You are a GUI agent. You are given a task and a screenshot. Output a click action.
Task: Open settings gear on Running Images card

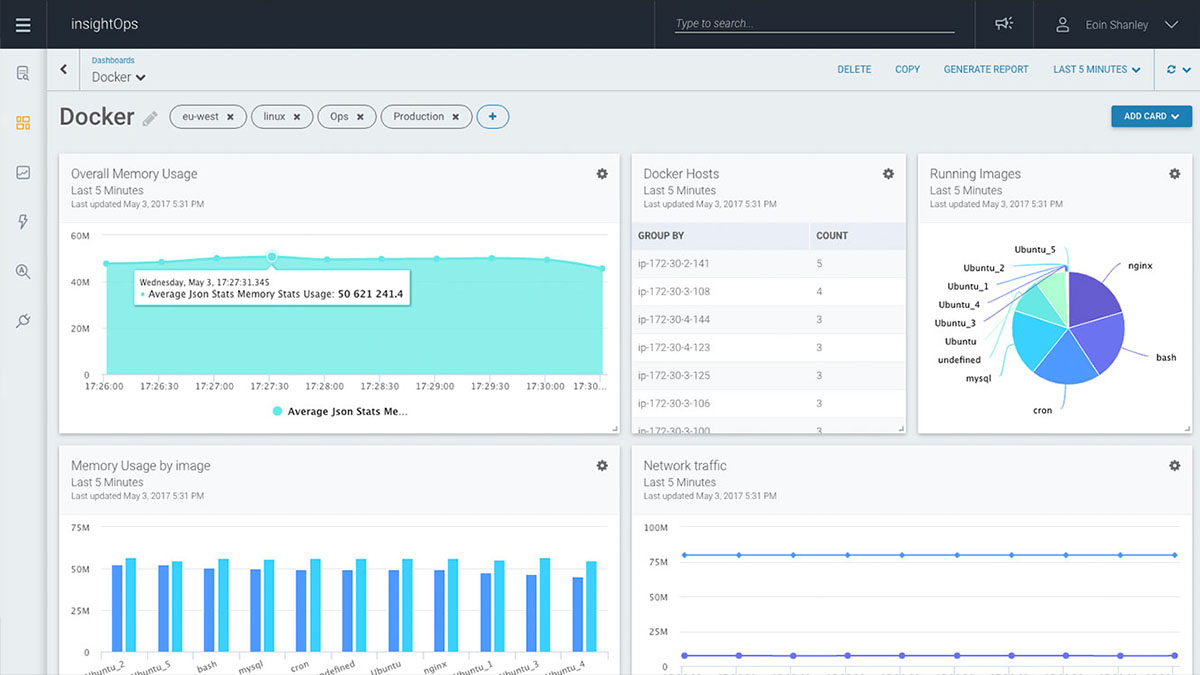[1174, 174]
